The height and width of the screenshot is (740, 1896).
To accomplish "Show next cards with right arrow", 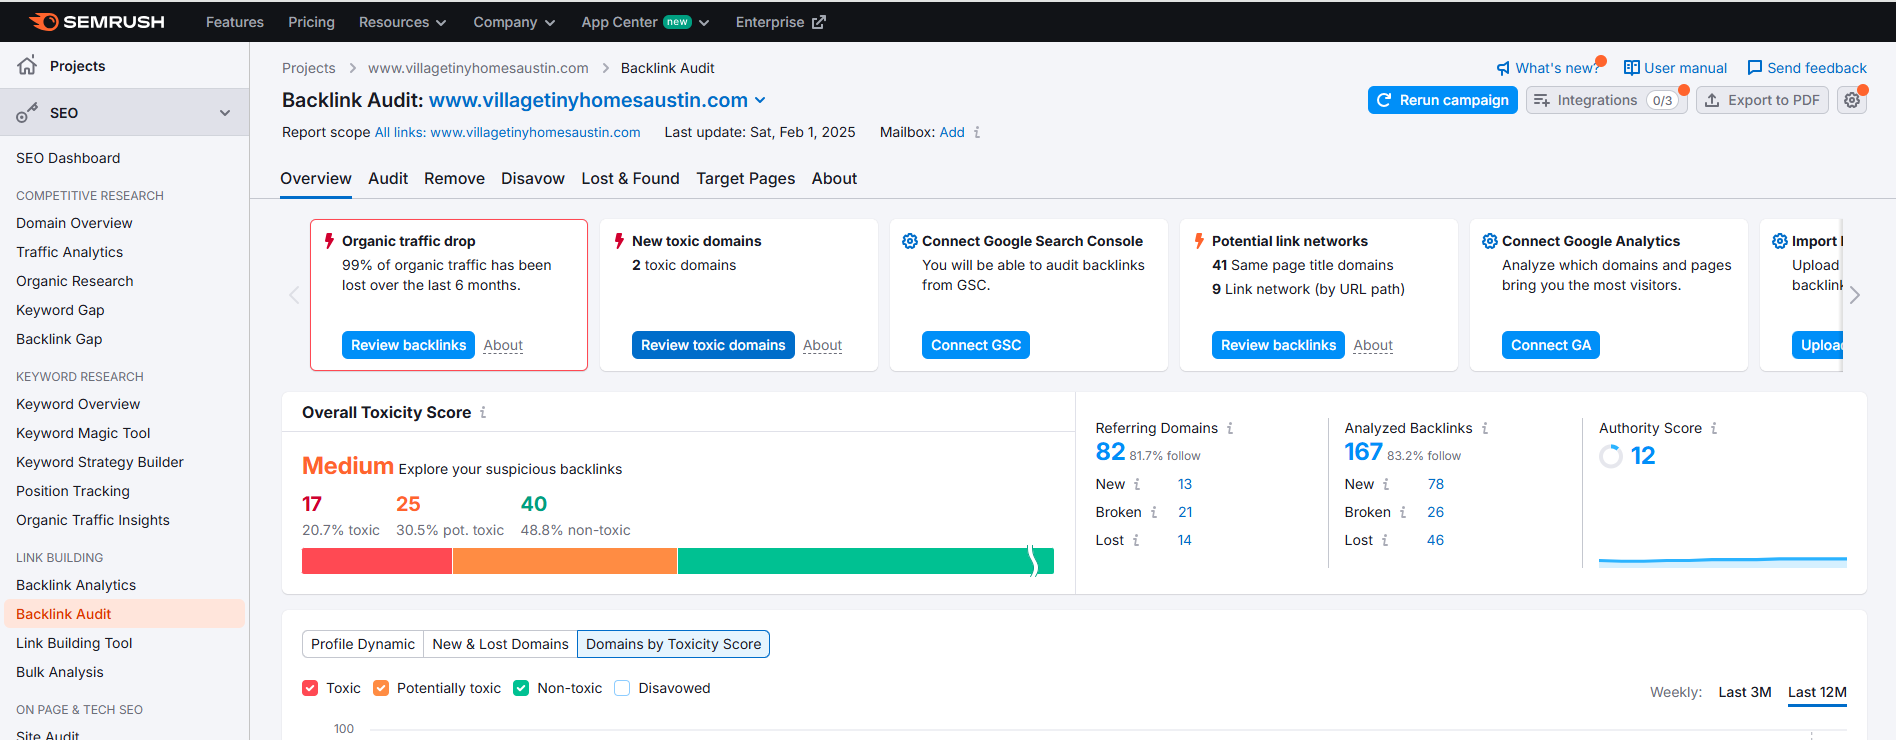I will tap(1855, 295).
